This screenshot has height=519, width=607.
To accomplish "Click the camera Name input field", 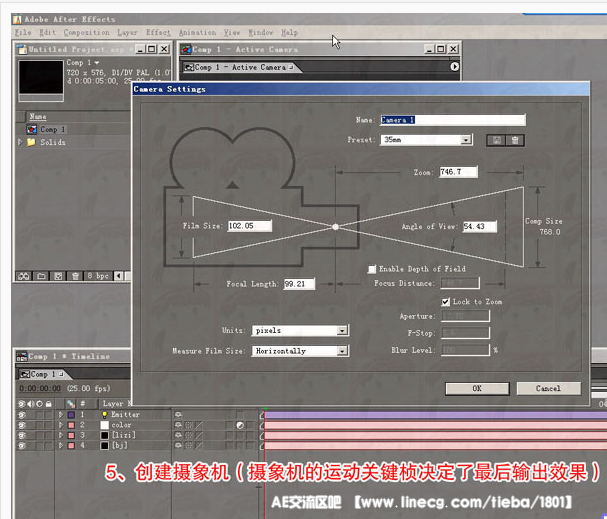I will coord(453,120).
